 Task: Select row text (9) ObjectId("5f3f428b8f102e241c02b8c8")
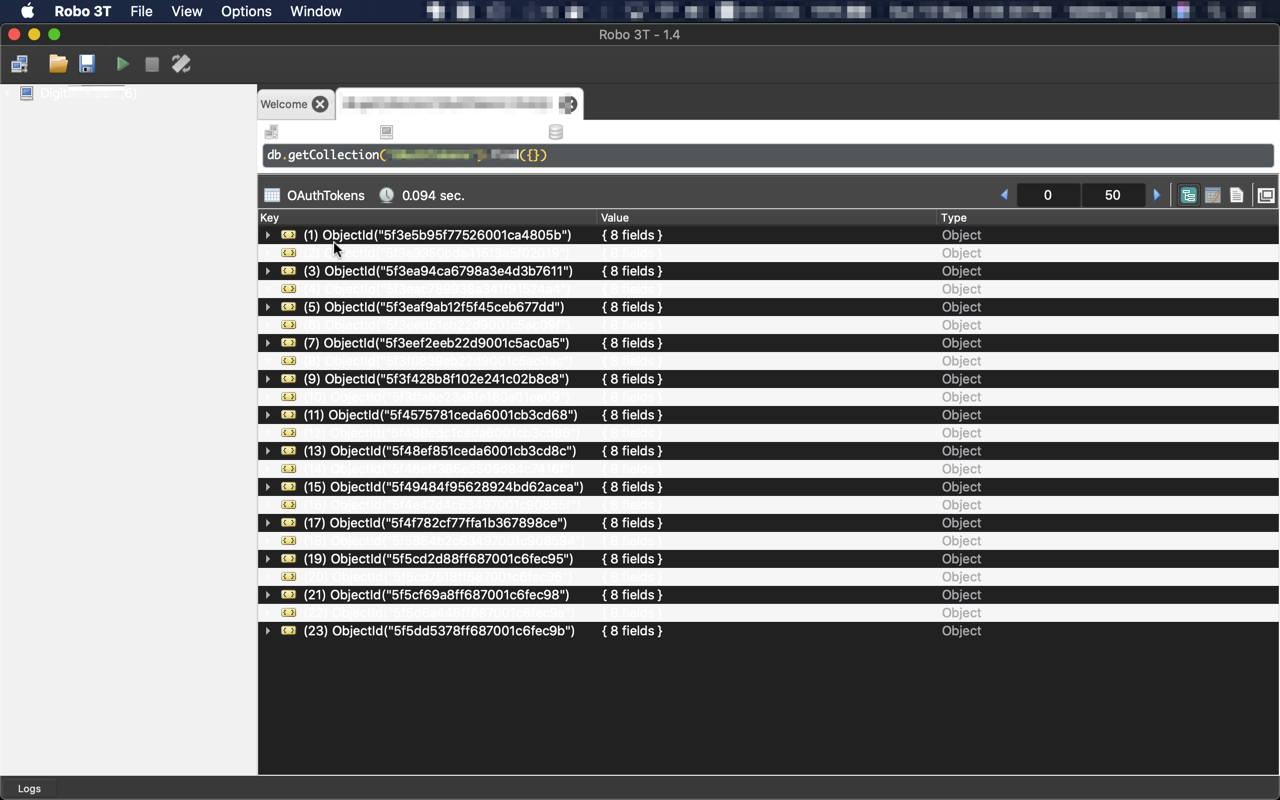pos(436,379)
